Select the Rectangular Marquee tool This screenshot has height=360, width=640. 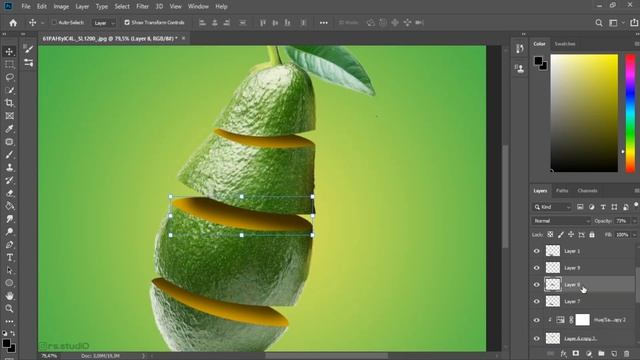[x=9, y=64]
